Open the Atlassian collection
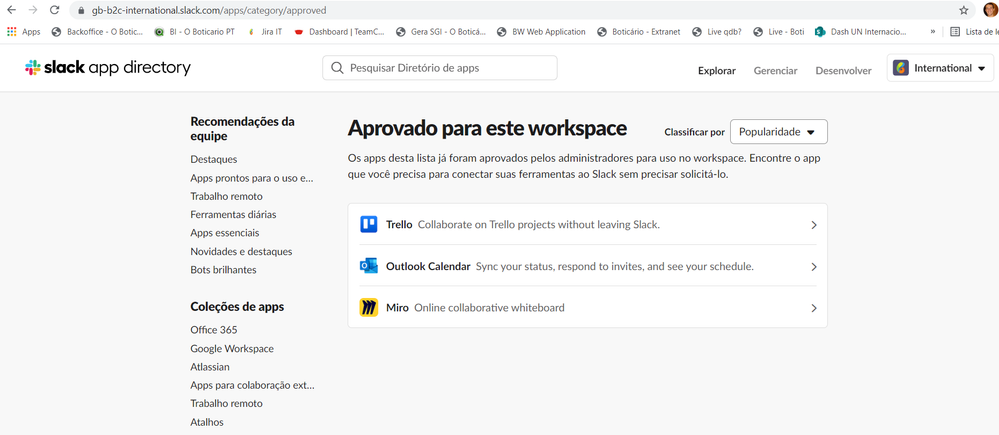 [210, 367]
